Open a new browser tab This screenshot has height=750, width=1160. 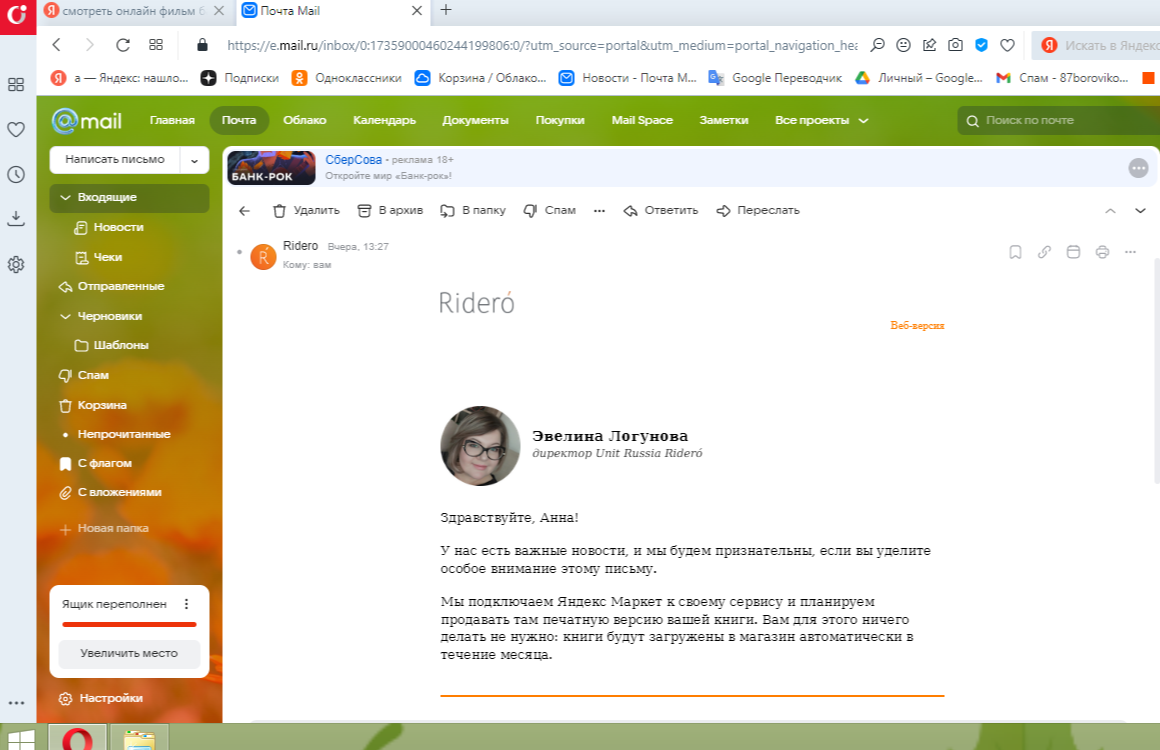445,10
